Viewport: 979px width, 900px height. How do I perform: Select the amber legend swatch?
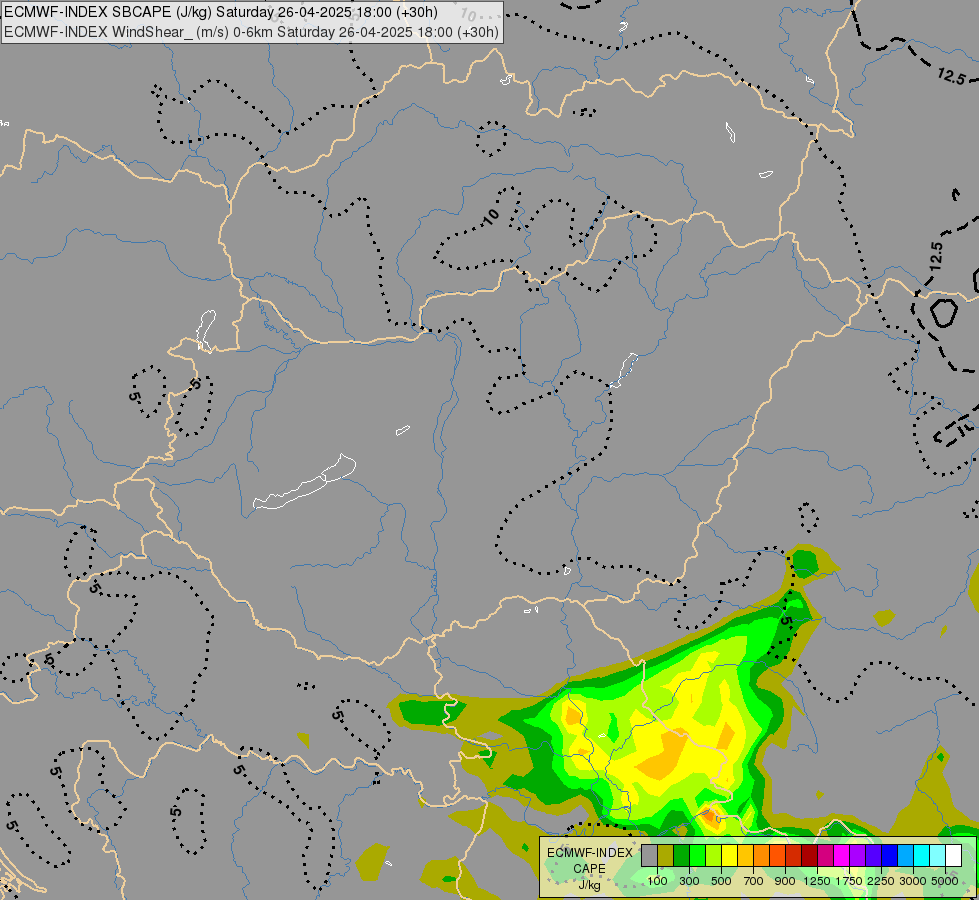click(745, 855)
